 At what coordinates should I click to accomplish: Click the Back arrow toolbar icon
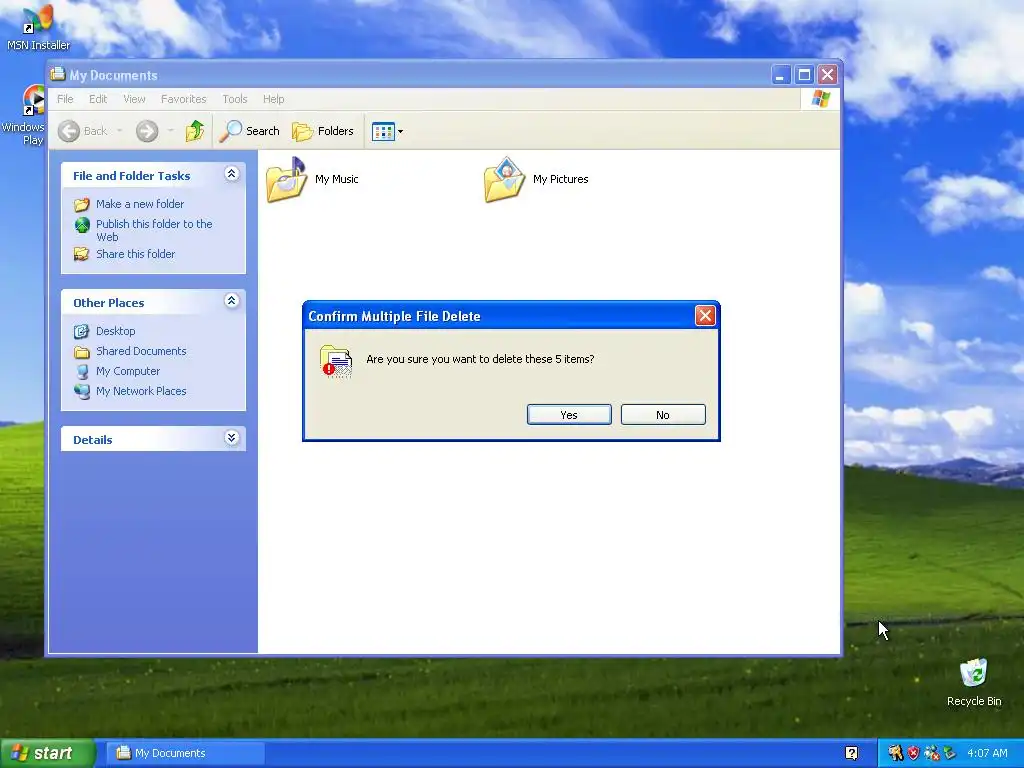tap(69, 131)
